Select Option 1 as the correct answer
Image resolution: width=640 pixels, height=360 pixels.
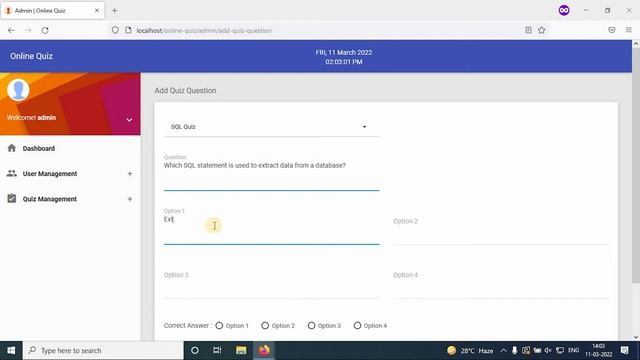pos(219,325)
